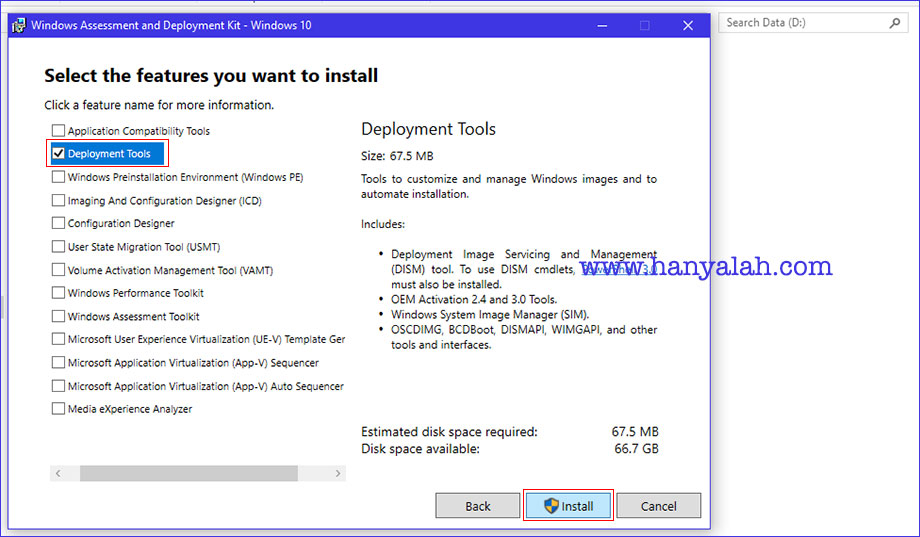Screen dimensions: 920x537
Task: Close the ADK setup window
Action: point(688,25)
